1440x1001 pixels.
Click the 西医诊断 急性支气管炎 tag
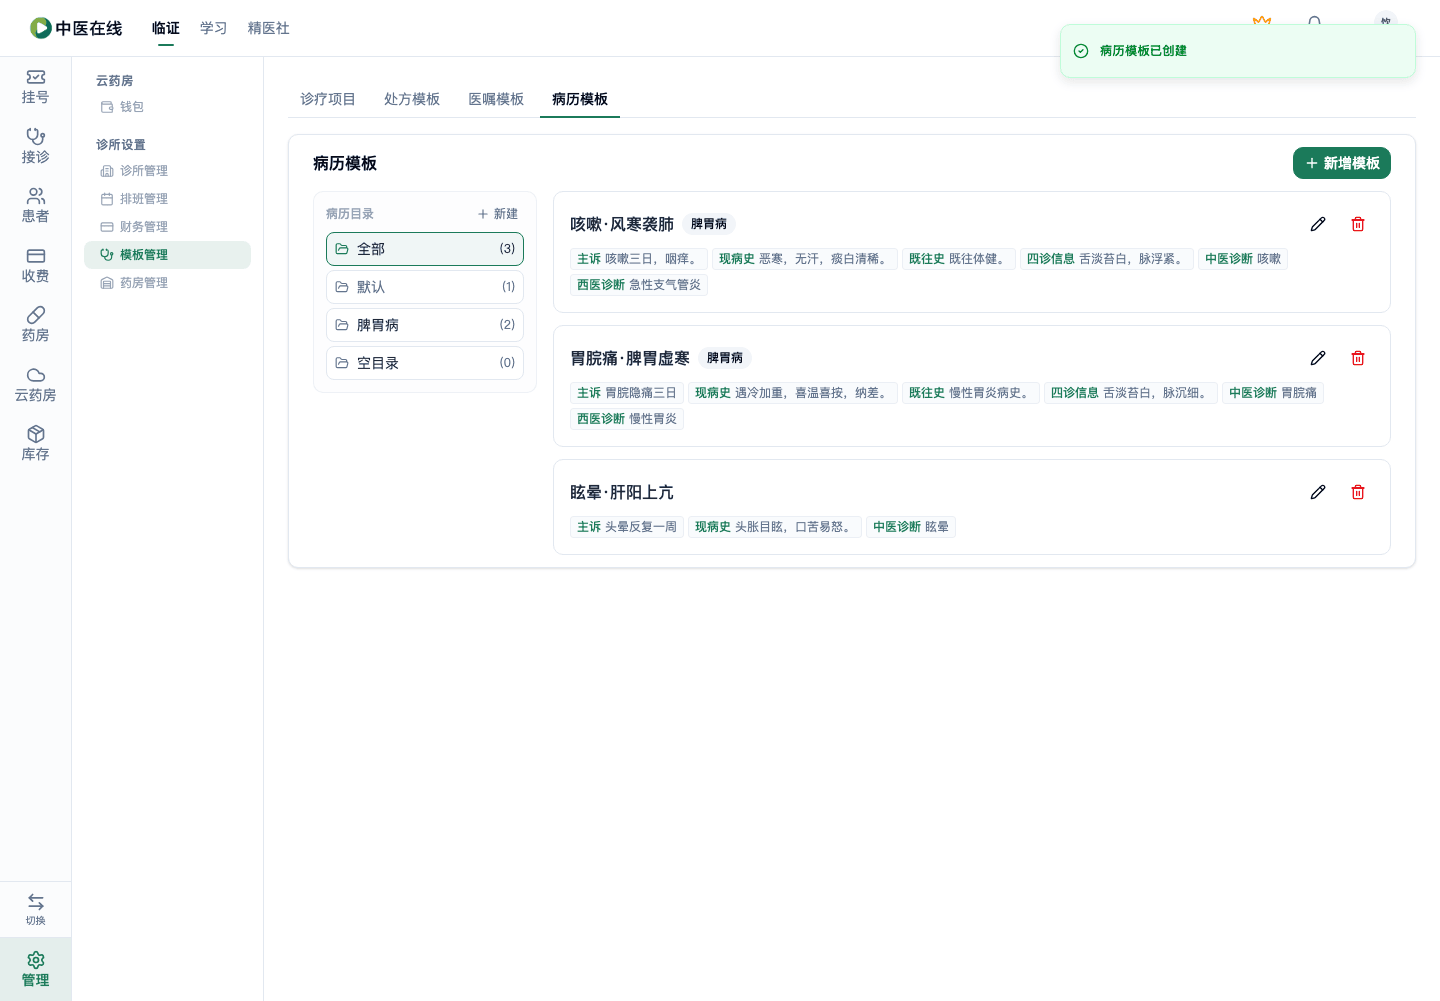pos(639,285)
